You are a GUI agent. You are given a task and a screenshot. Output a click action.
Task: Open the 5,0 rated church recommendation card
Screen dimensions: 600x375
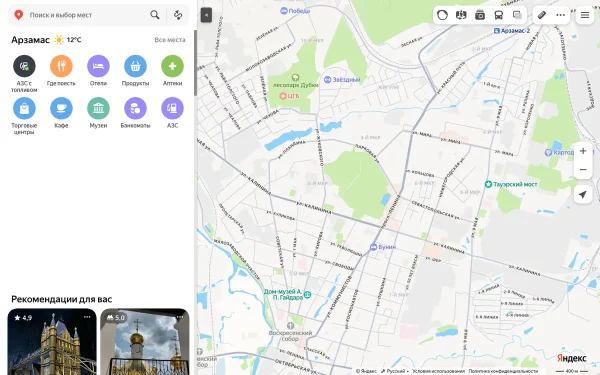(x=145, y=342)
